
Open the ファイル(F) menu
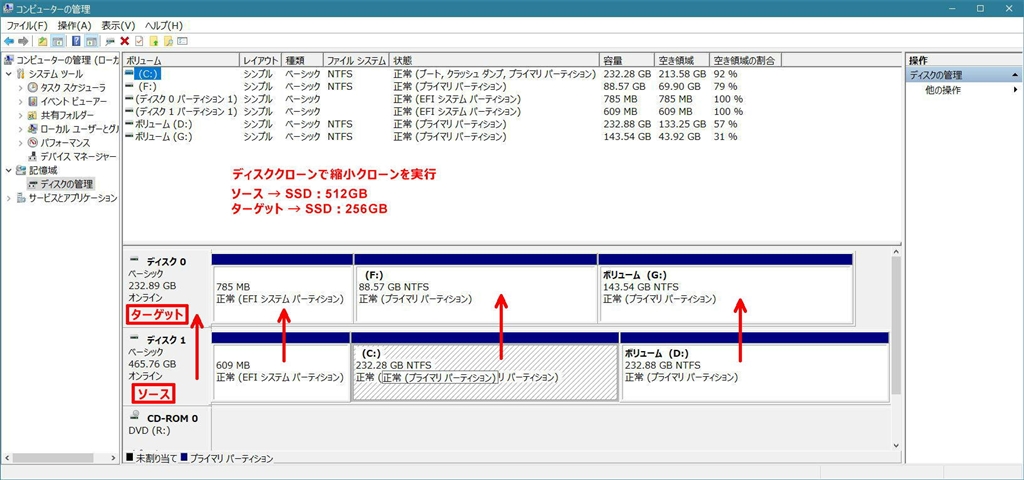tap(27, 25)
